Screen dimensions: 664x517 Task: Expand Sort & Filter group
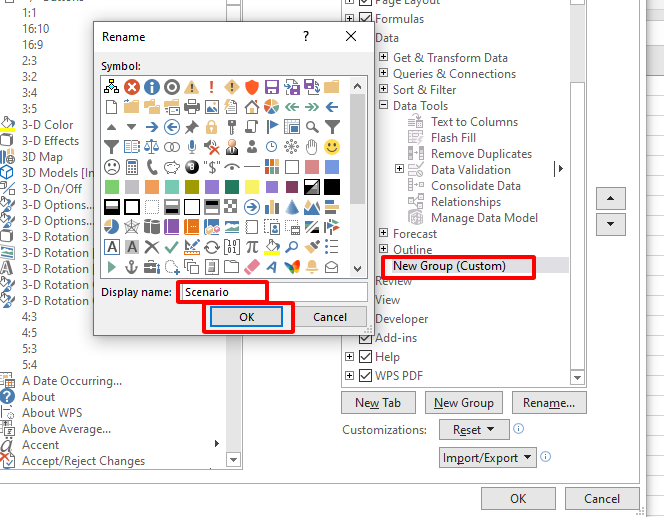tap(383, 88)
